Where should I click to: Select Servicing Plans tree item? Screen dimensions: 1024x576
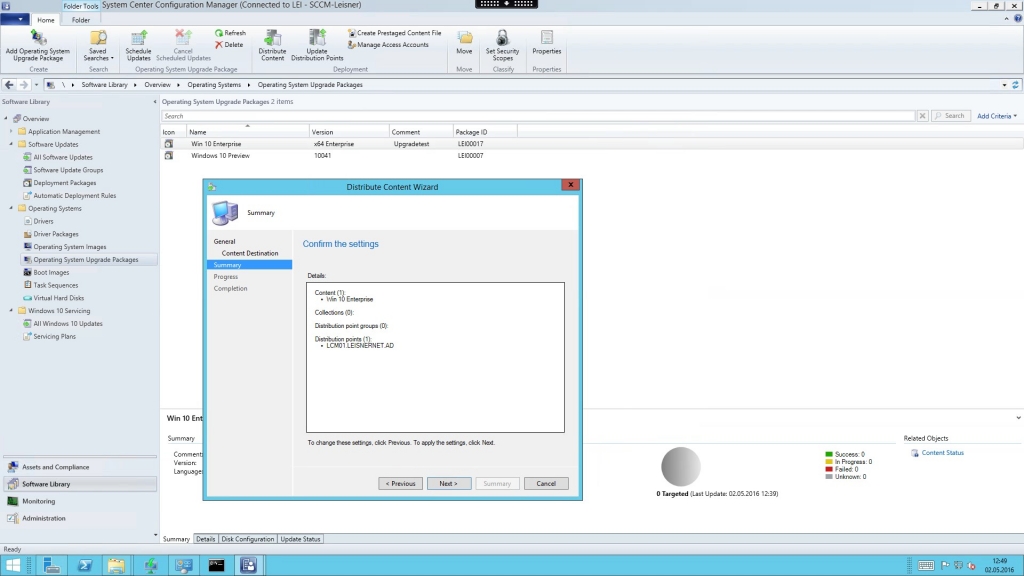pyautogui.click(x=54, y=336)
